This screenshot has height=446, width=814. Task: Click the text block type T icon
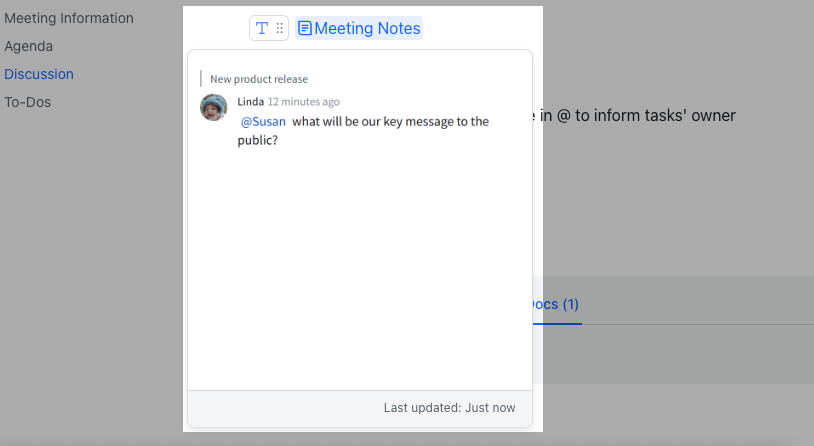tap(262, 29)
